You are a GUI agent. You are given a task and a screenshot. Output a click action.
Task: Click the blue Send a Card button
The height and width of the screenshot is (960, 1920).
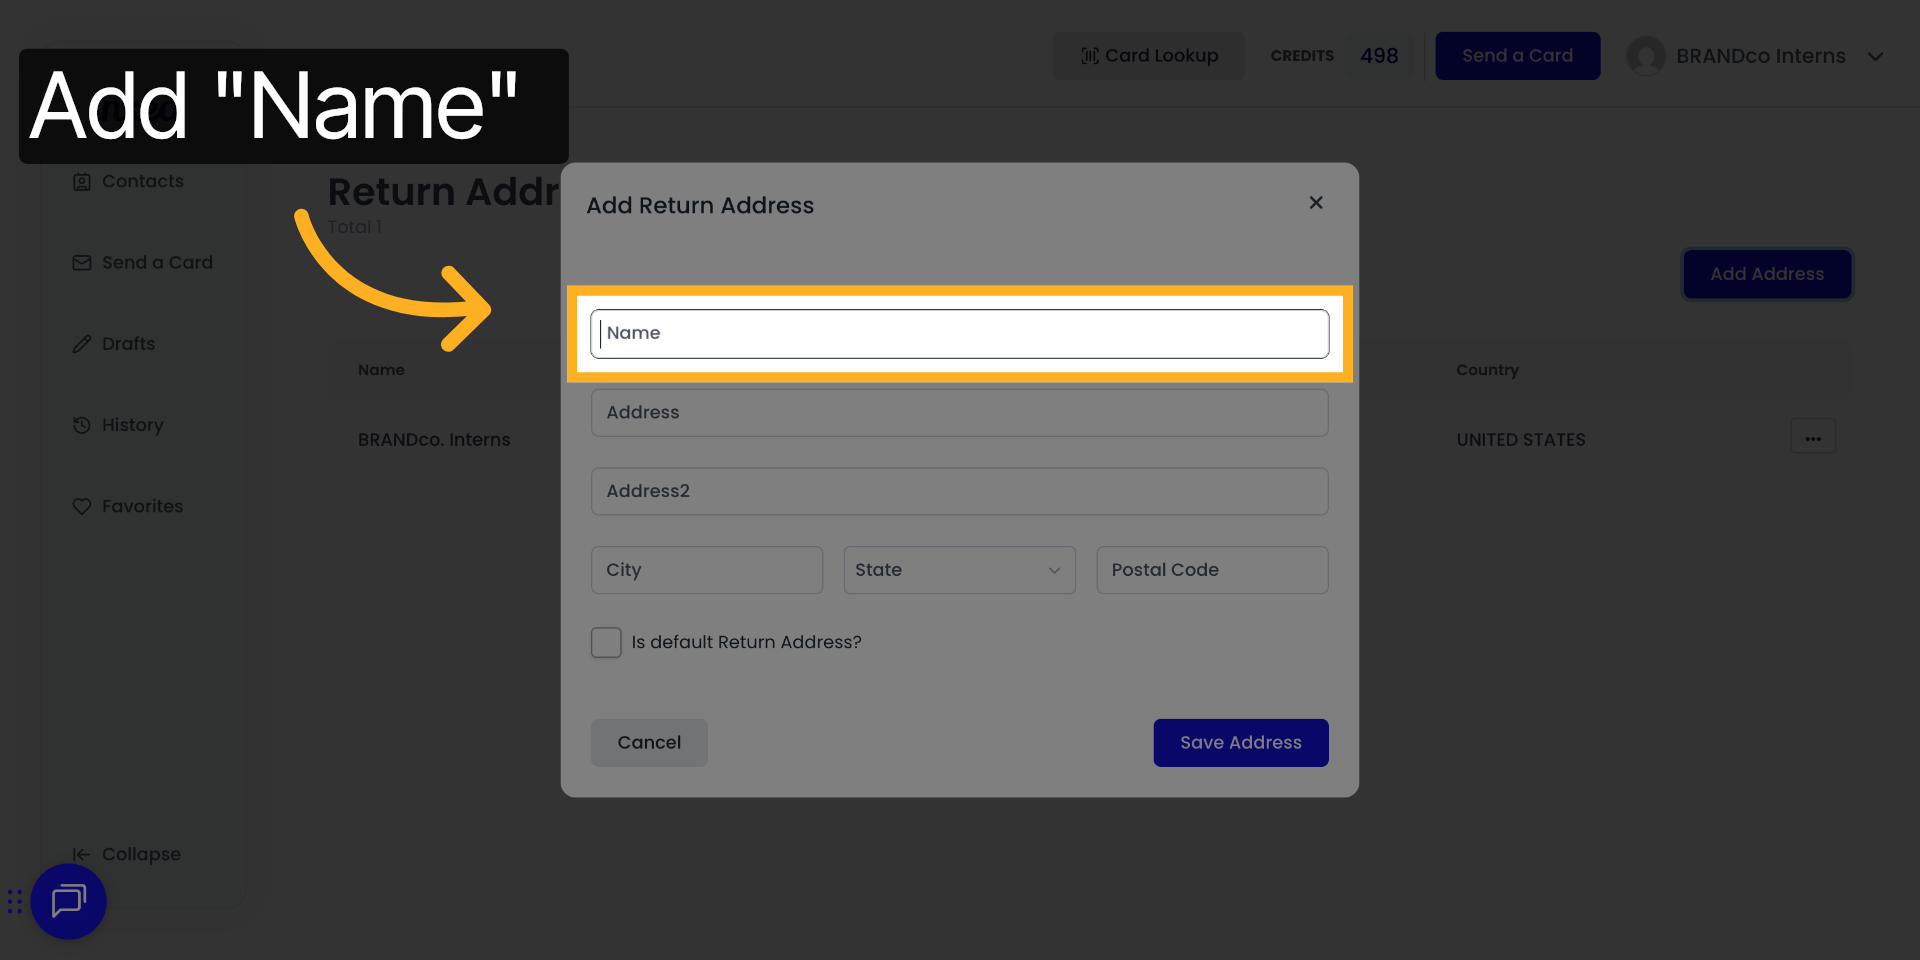1517,55
